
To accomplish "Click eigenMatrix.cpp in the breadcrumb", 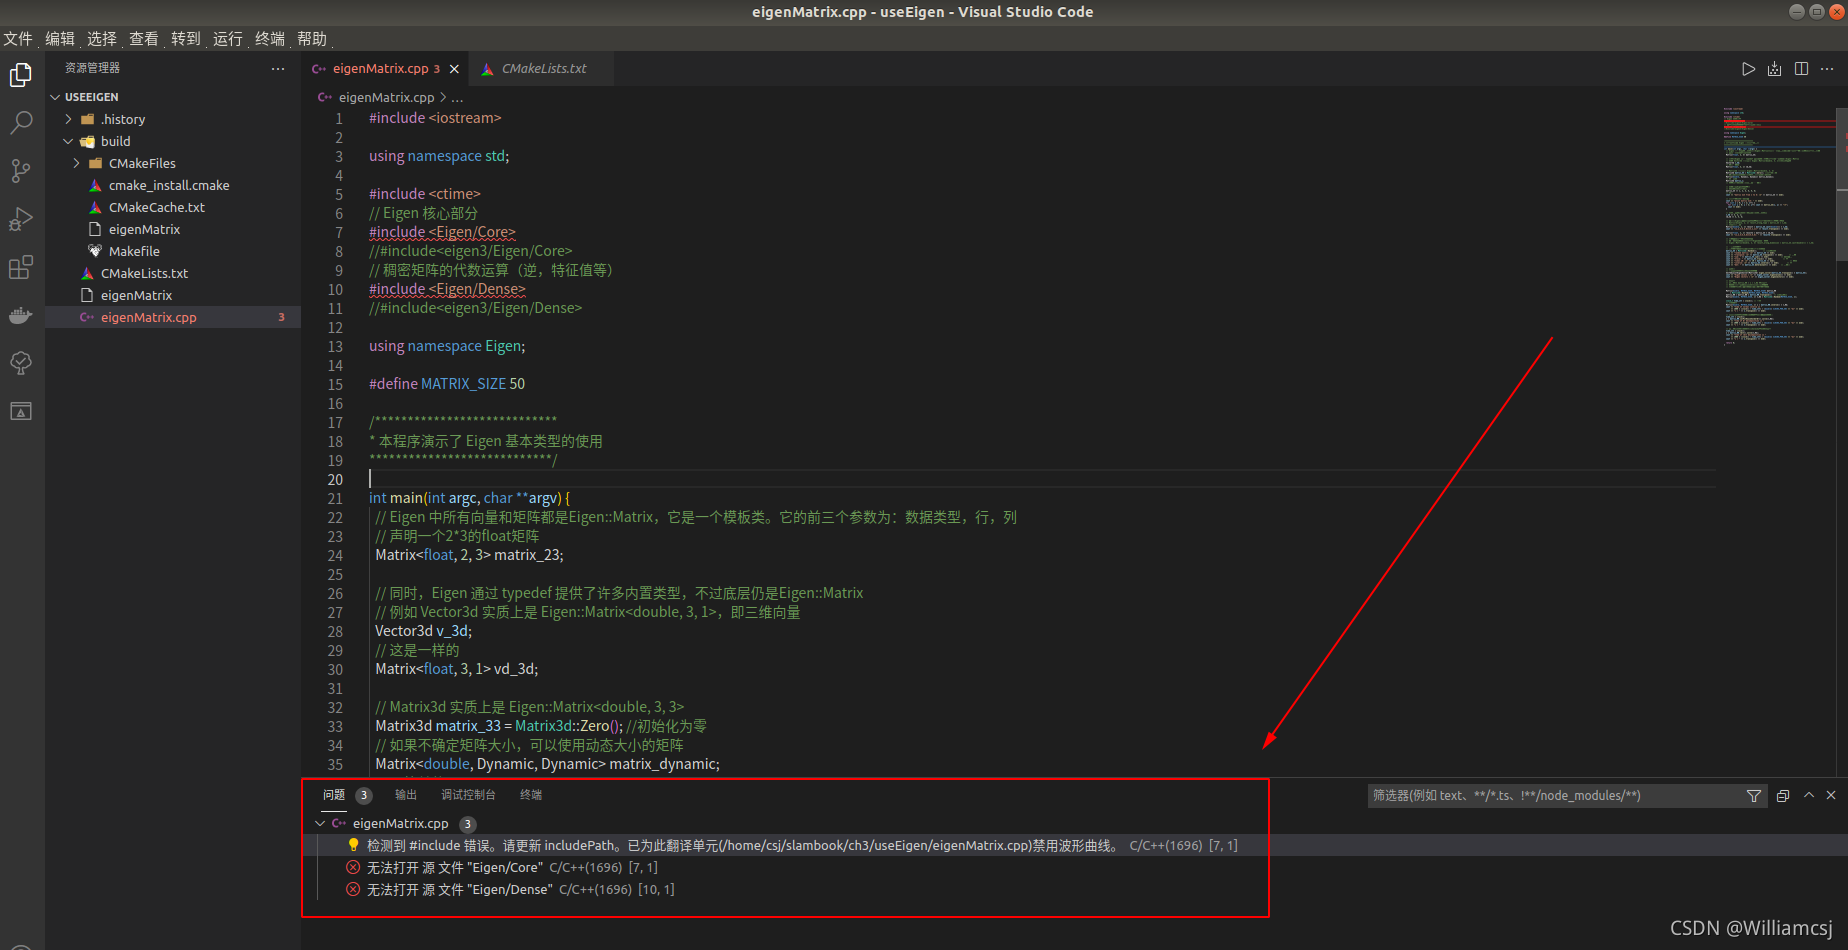I will tap(386, 97).
